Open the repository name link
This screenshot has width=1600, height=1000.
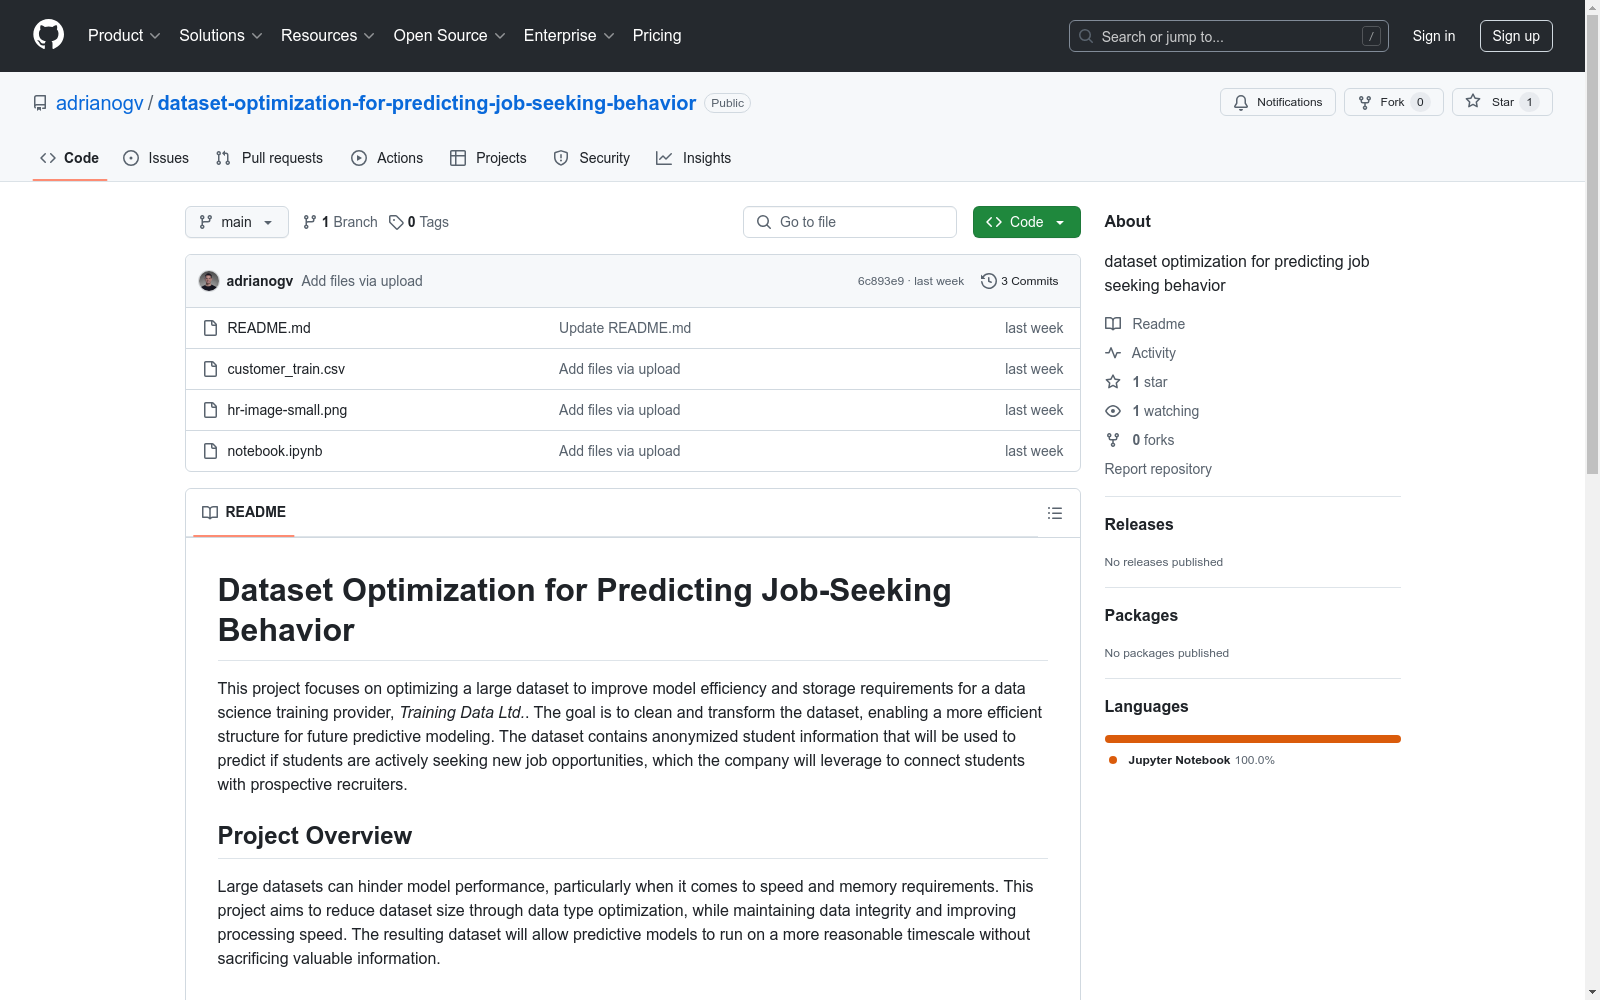[x=427, y=103]
